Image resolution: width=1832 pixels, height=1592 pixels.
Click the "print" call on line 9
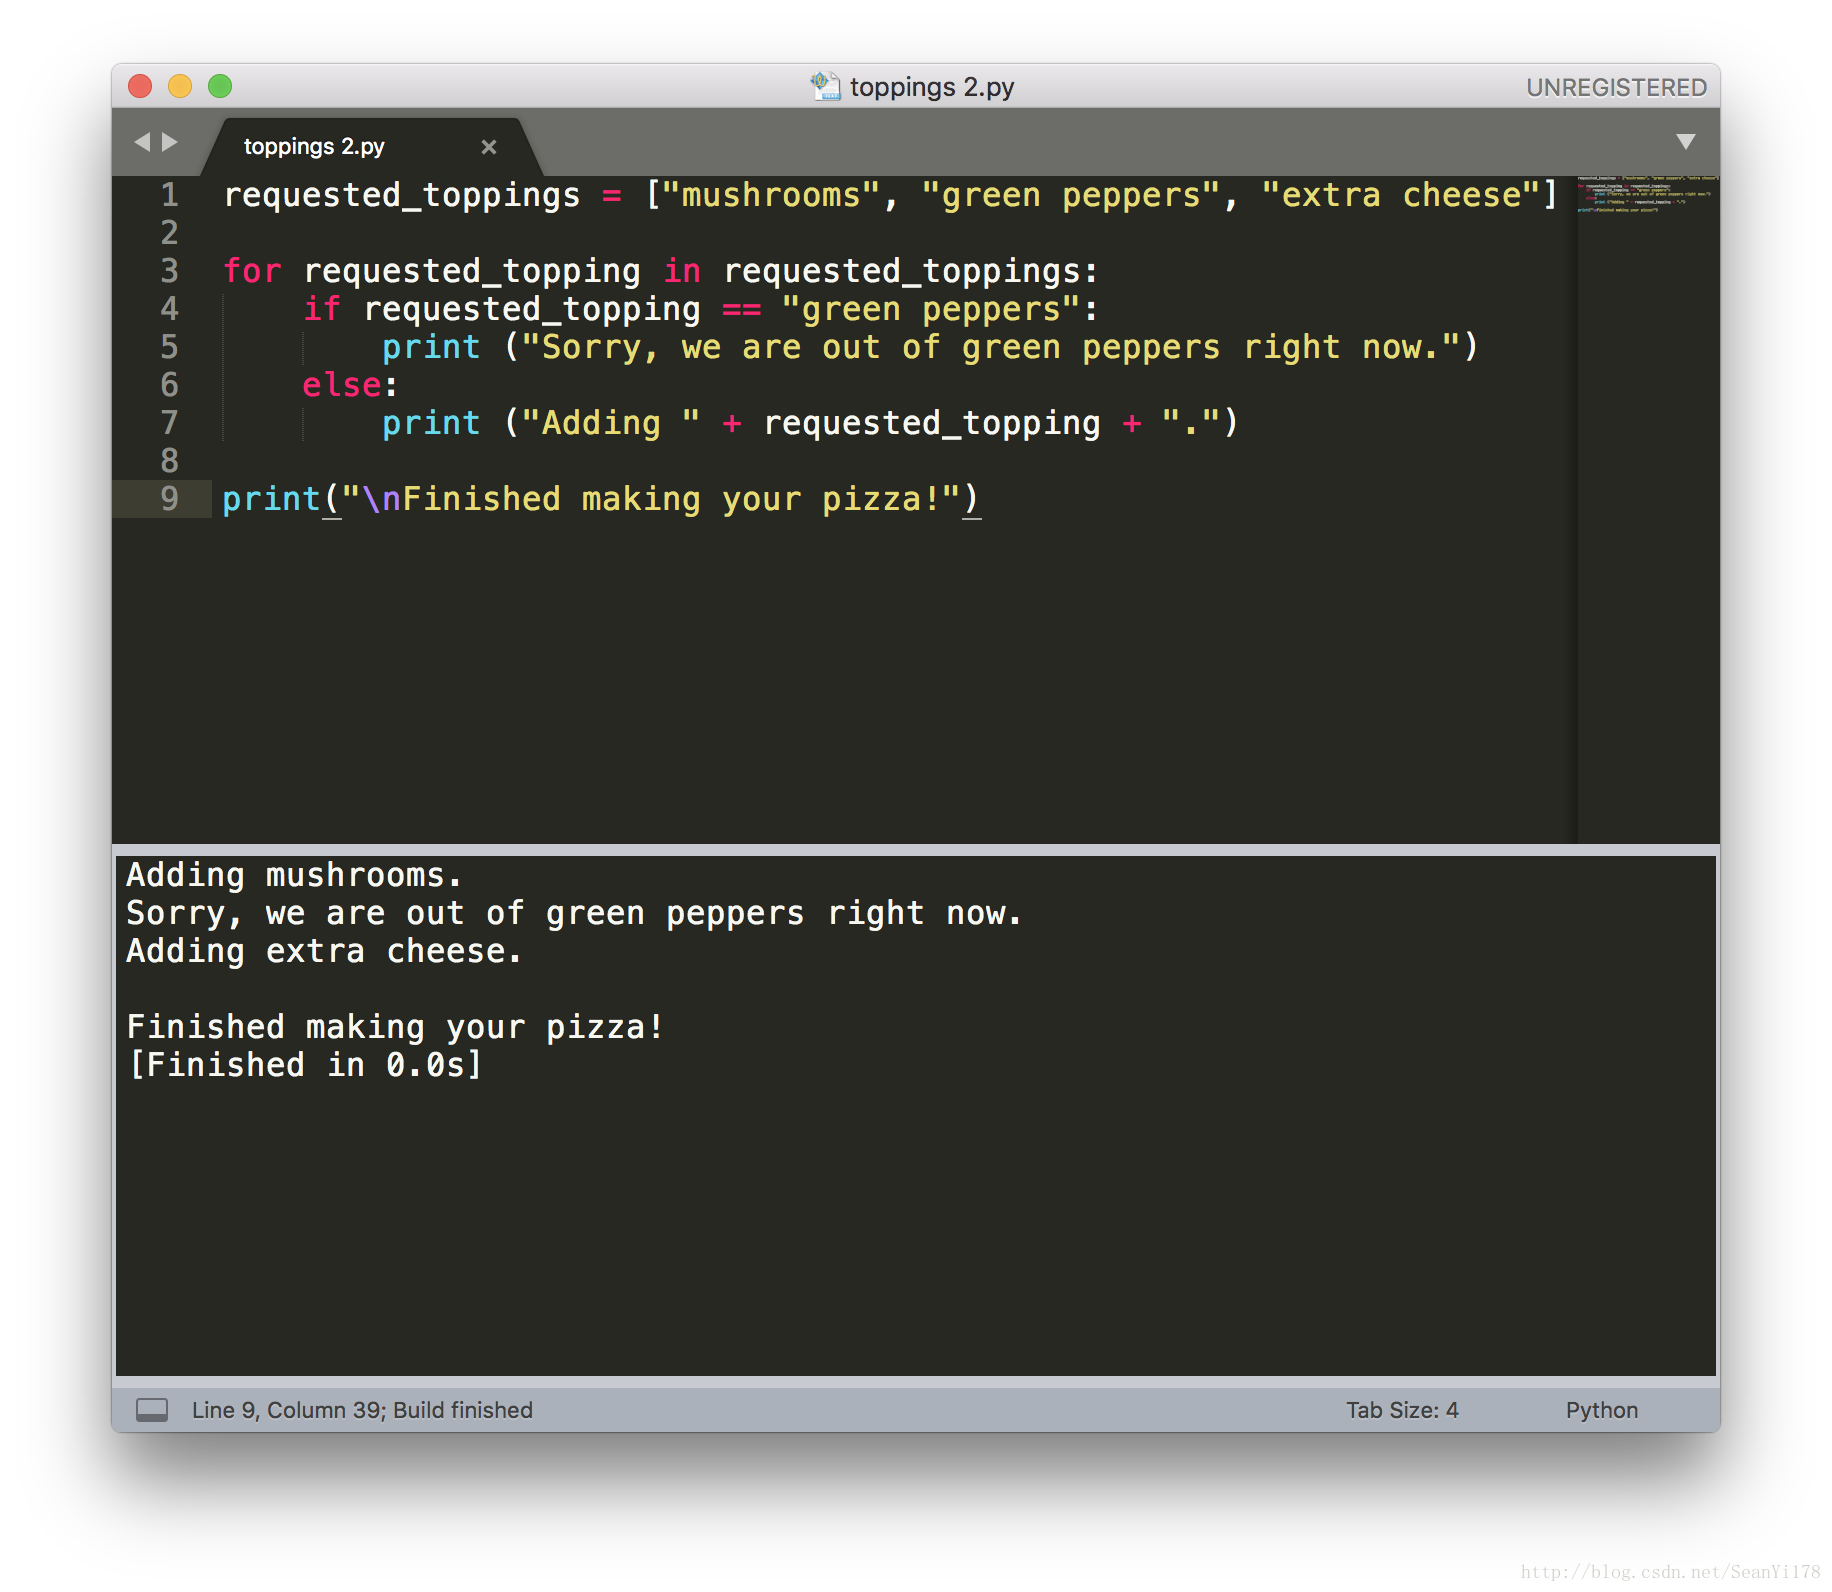pos(271,499)
